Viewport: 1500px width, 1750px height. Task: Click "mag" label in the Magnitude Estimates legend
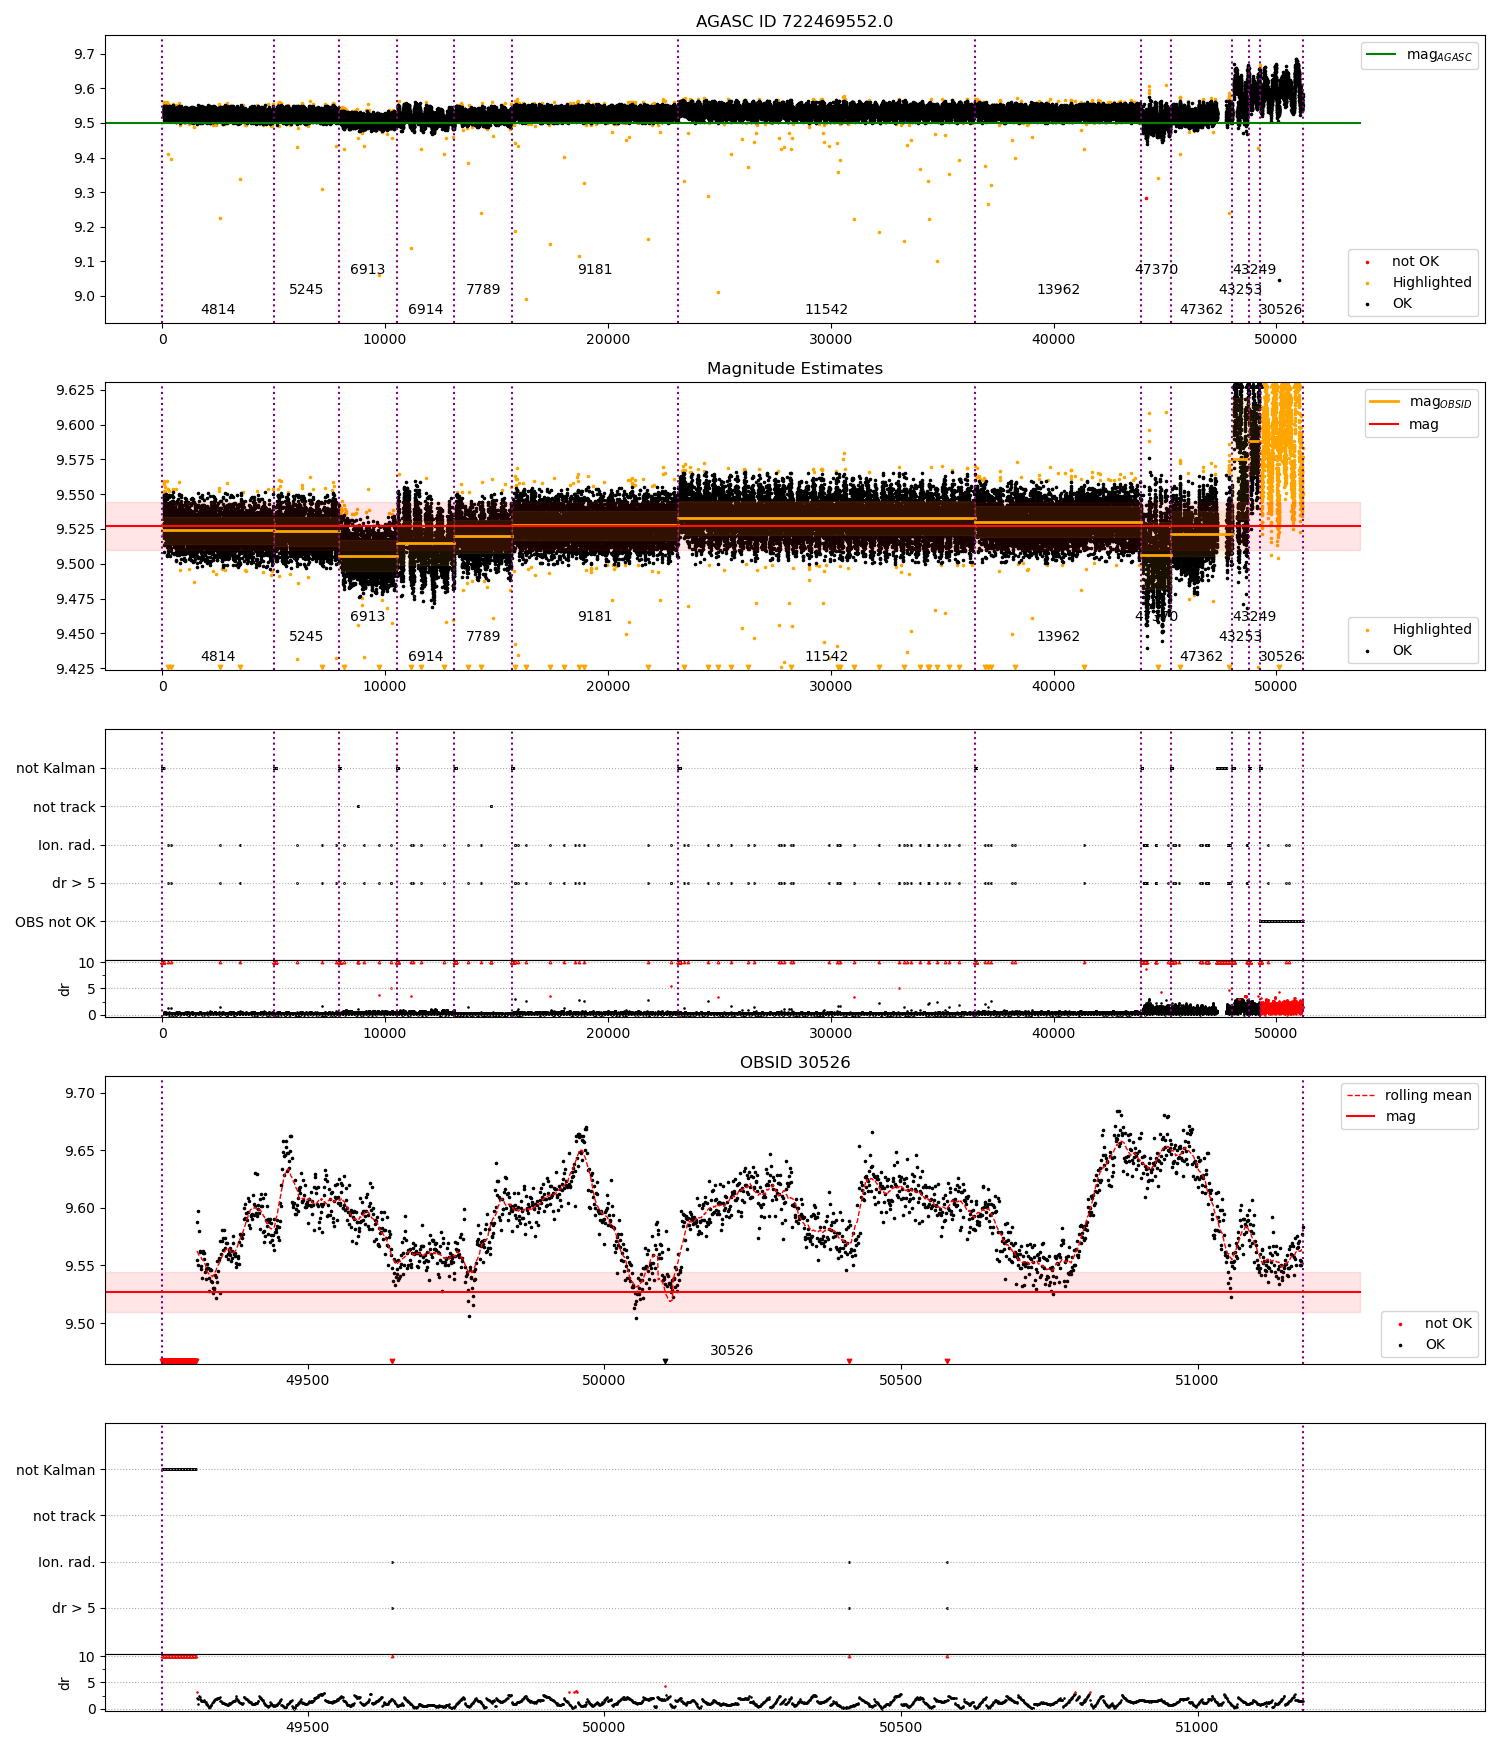(1424, 425)
